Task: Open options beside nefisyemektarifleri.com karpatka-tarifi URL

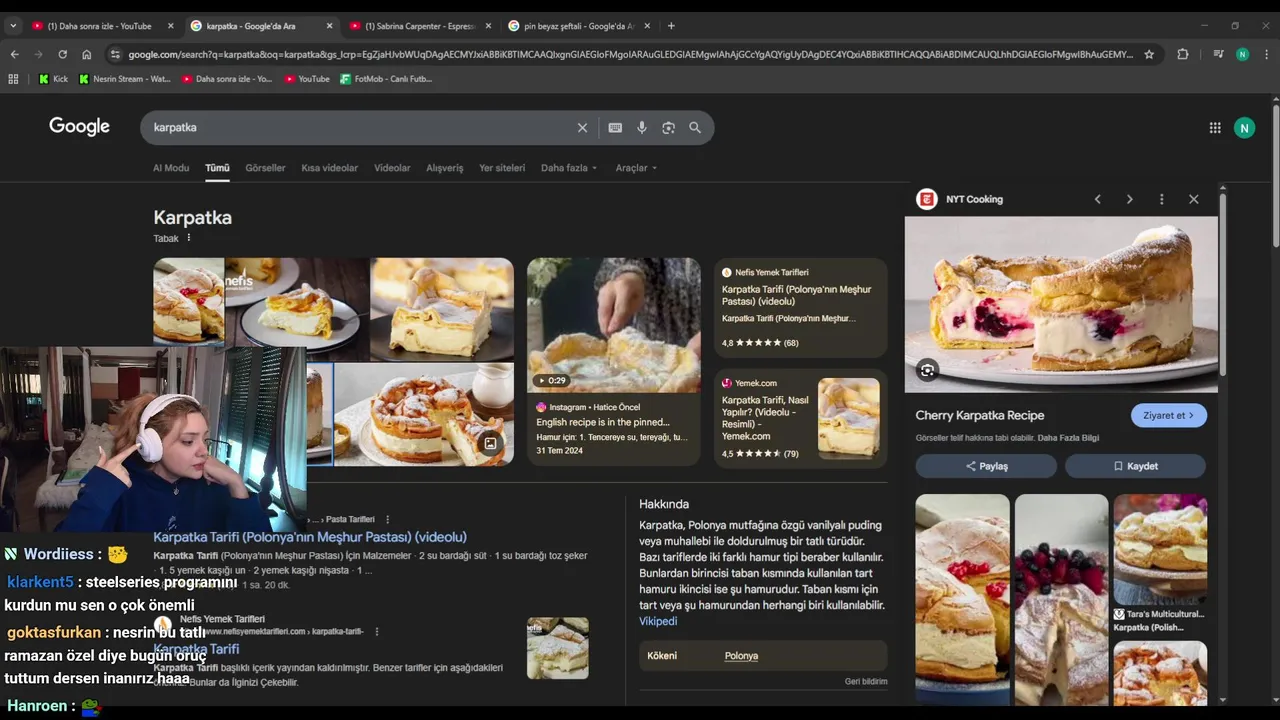Action: click(x=377, y=632)
